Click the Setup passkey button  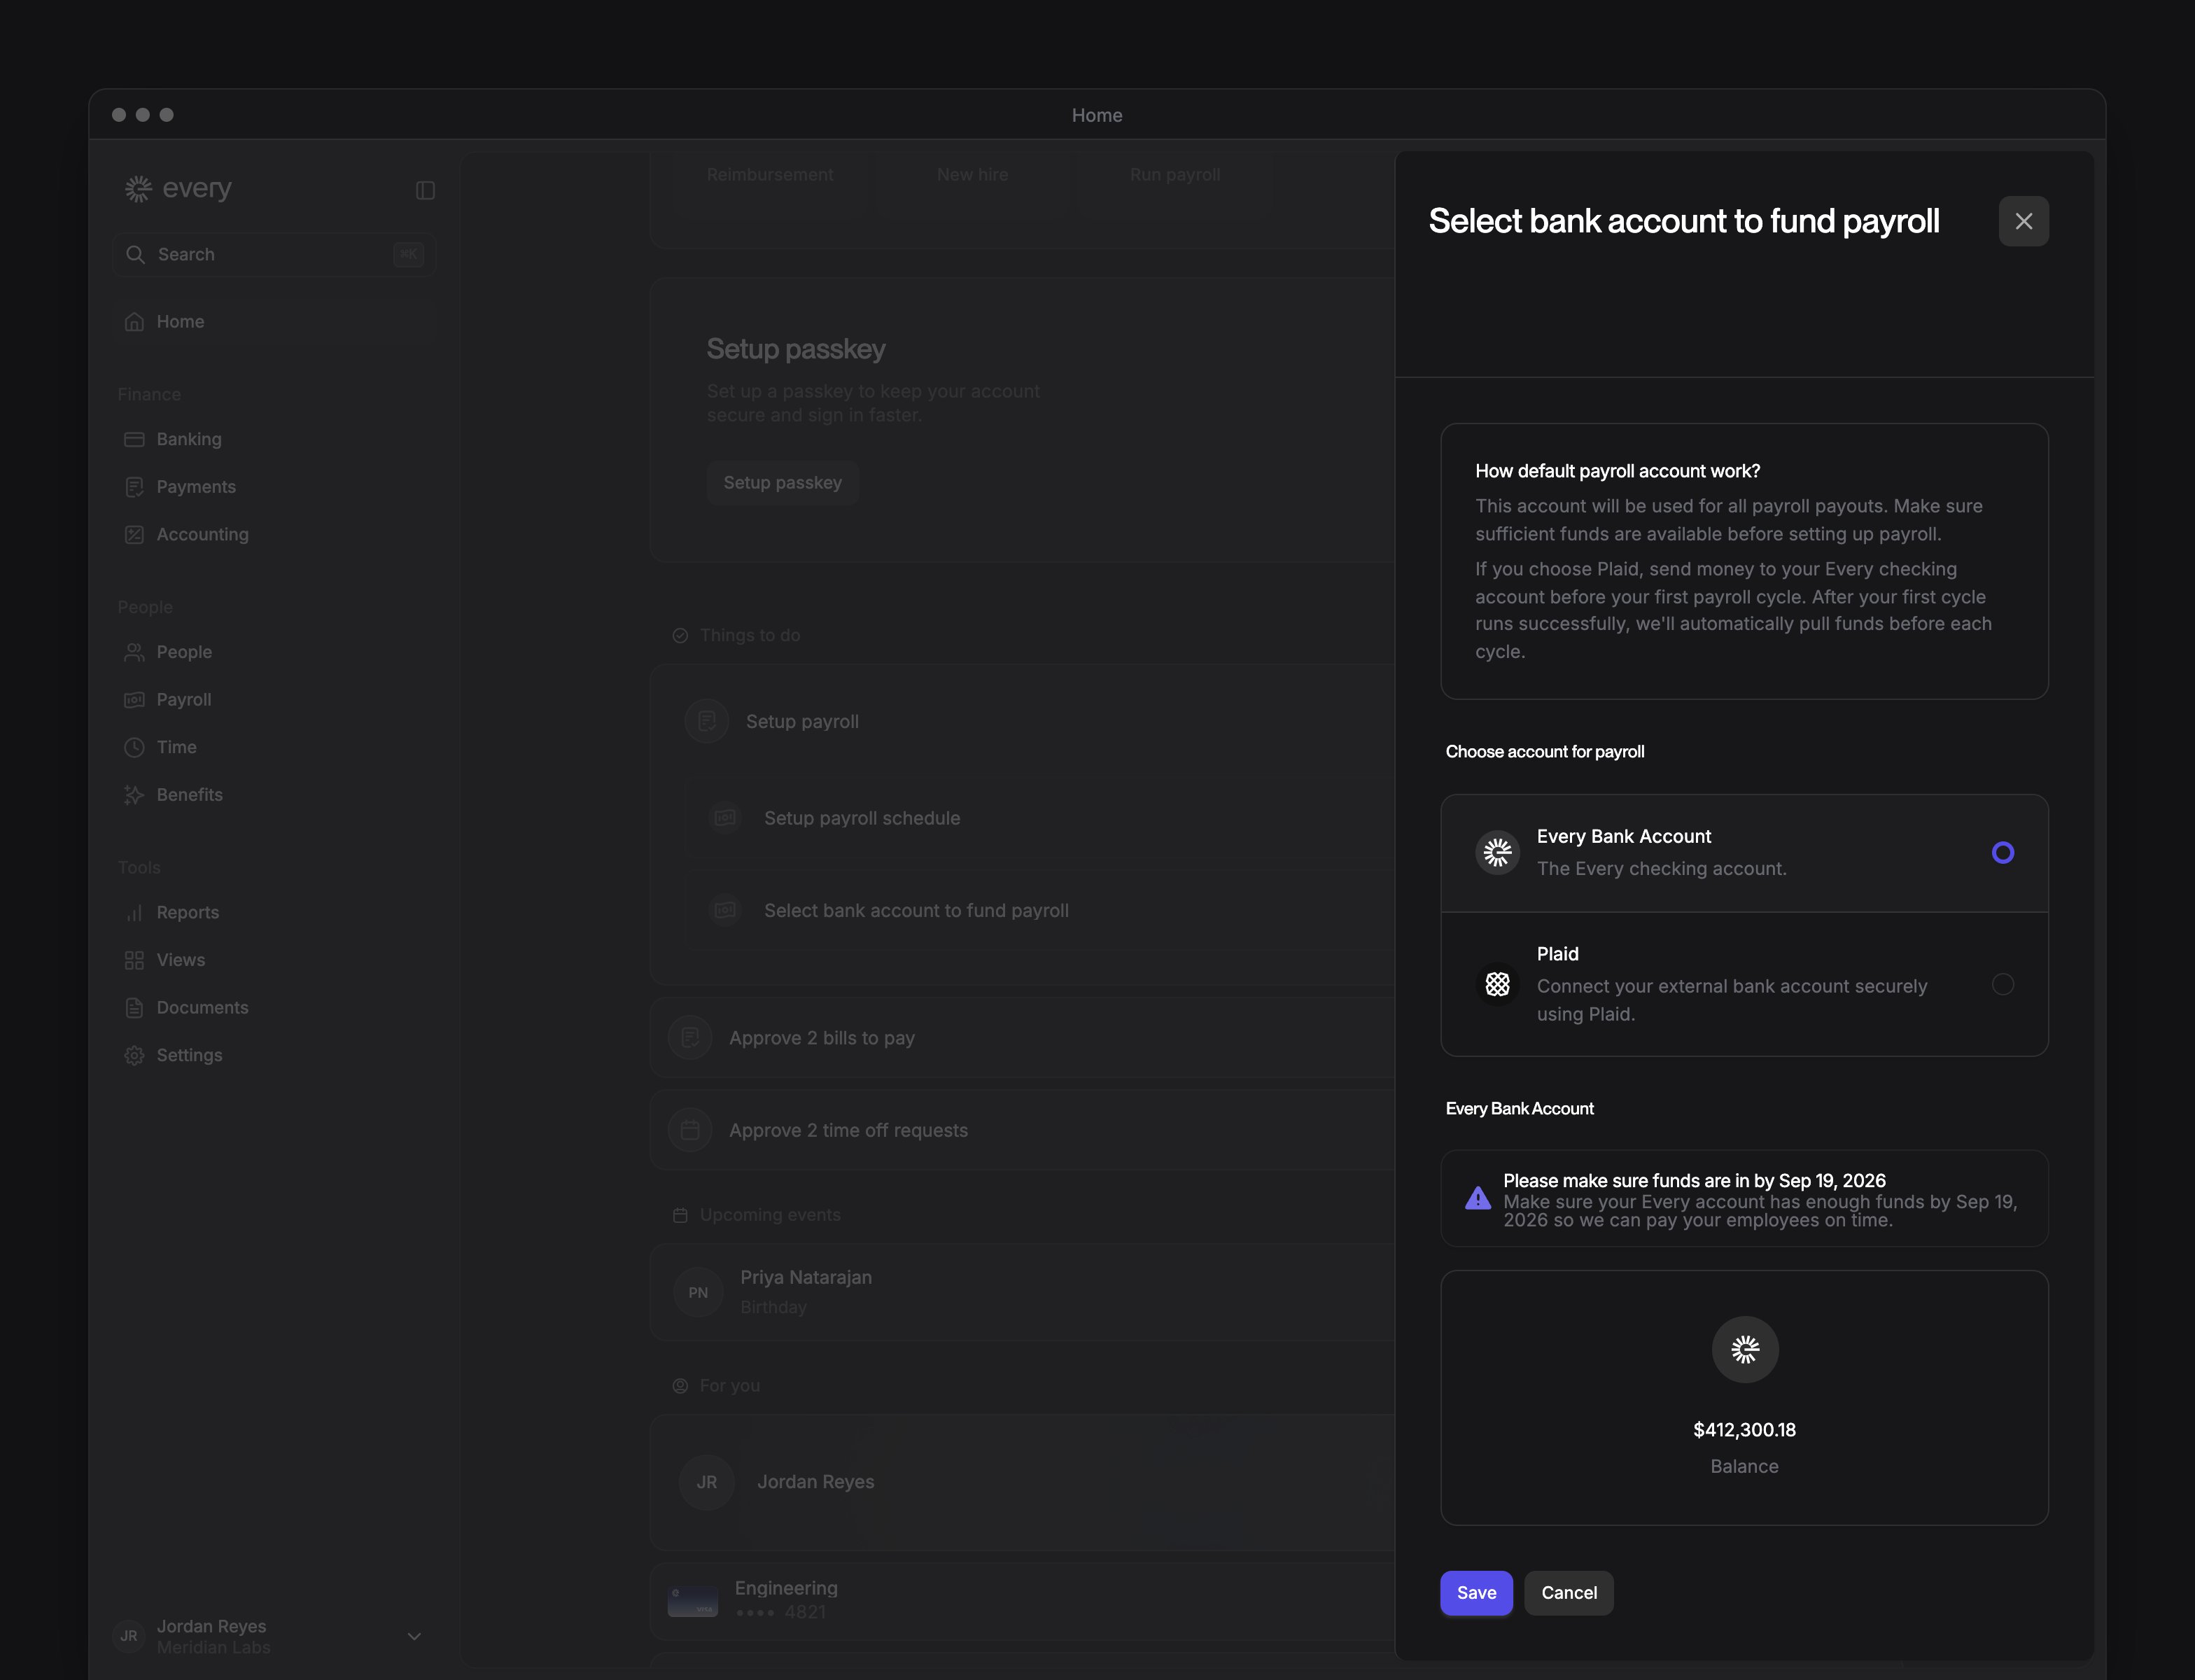782,483
